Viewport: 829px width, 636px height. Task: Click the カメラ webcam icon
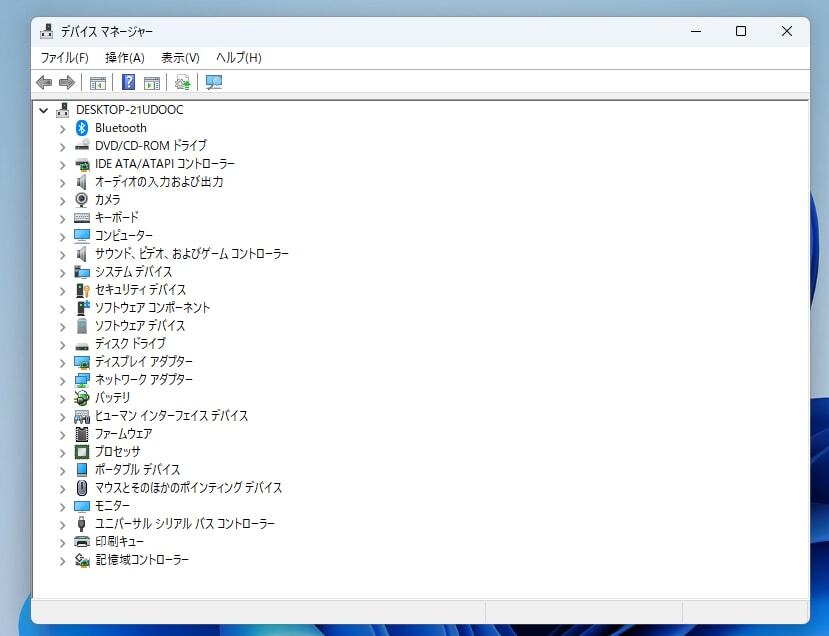tap(81, 200)
